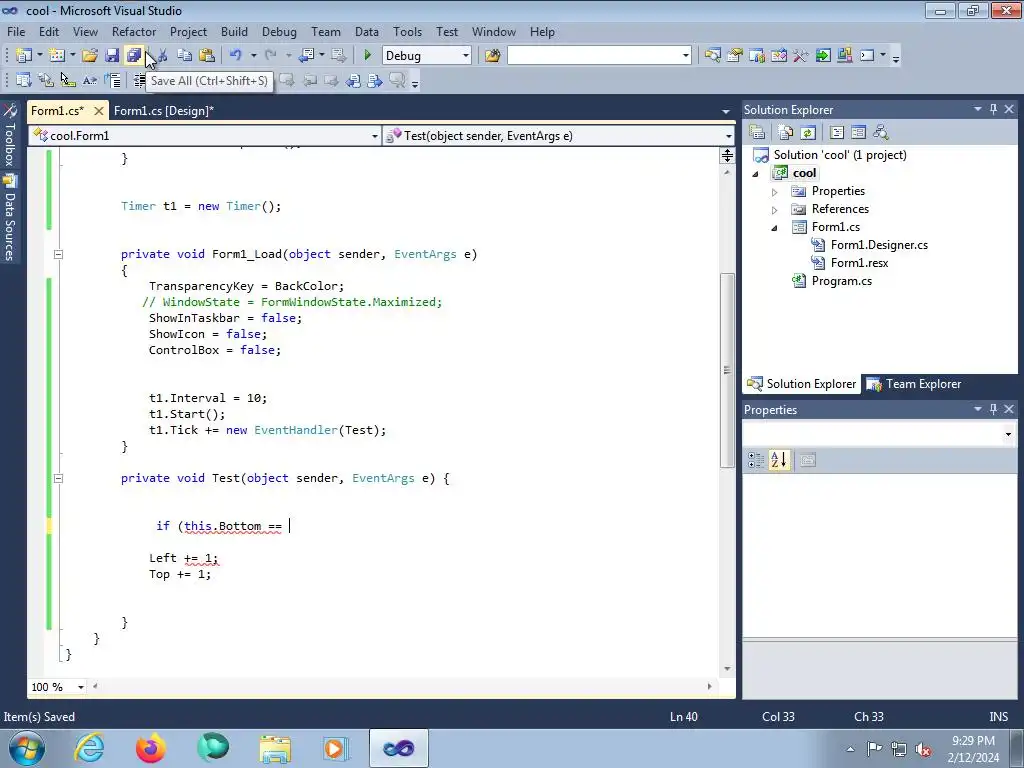Open the Solution Configurations Debug dropdown
This screenshot has width=1024, height=768.
tap(466, 56)
